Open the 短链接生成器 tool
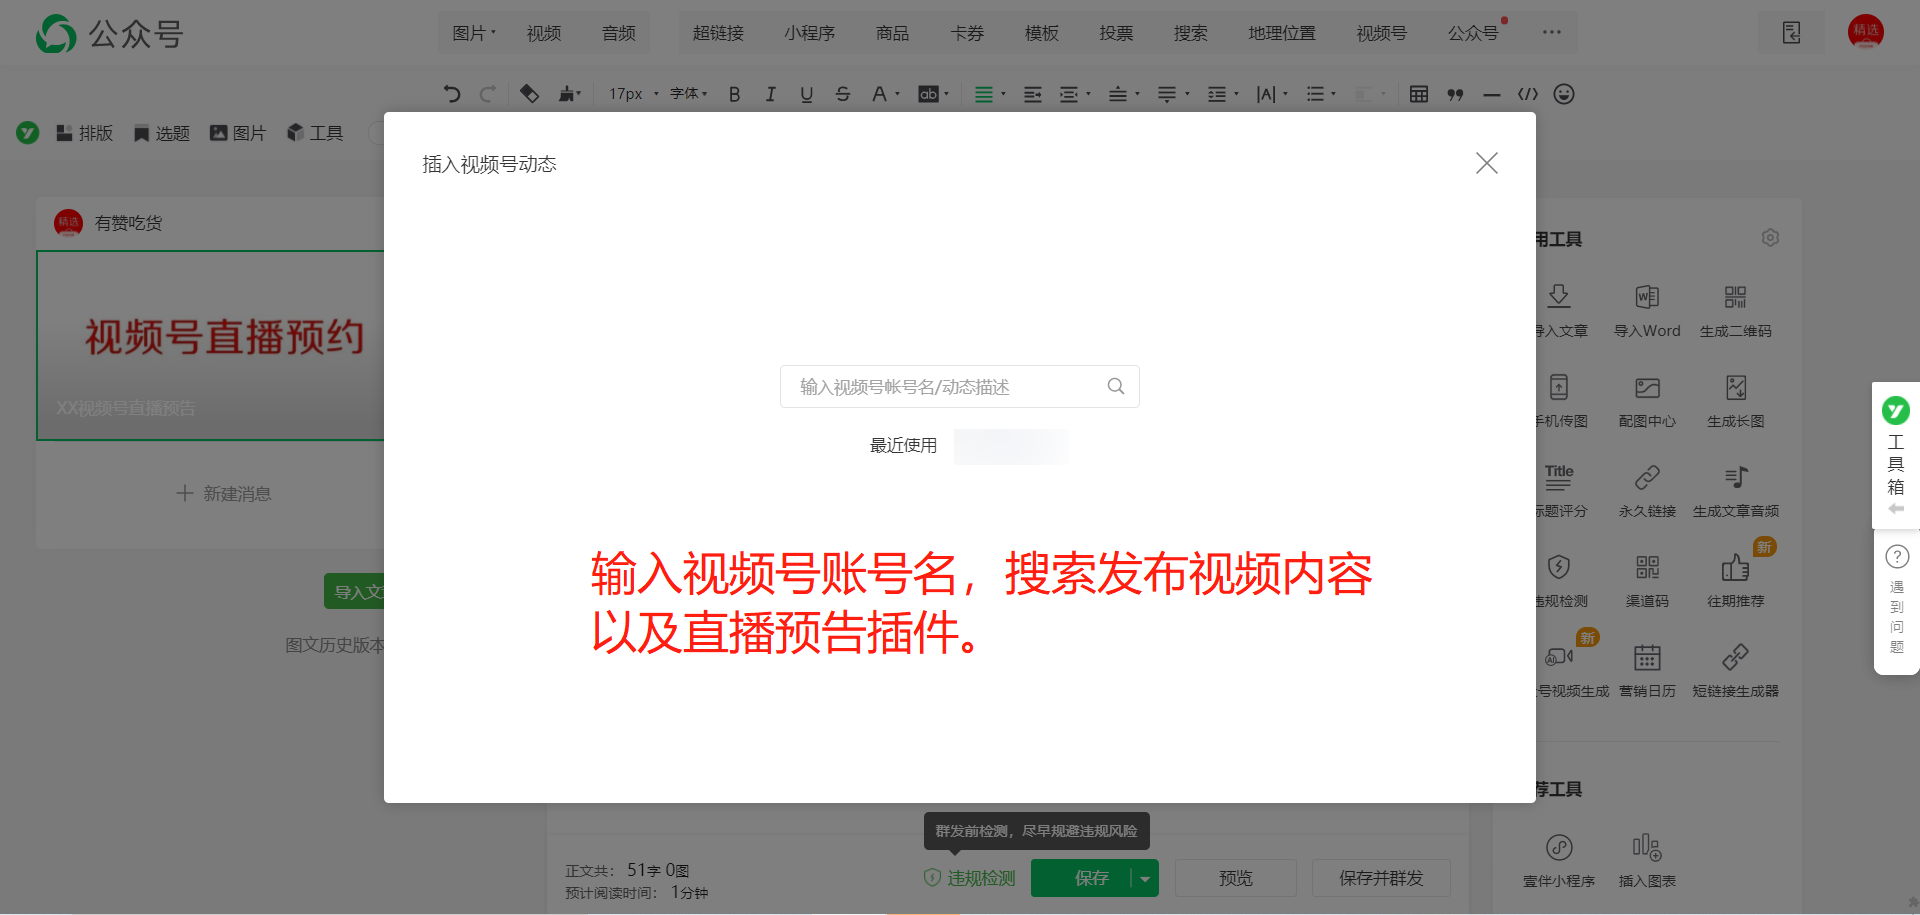The image size is (1920, 915). [1735, 671]
